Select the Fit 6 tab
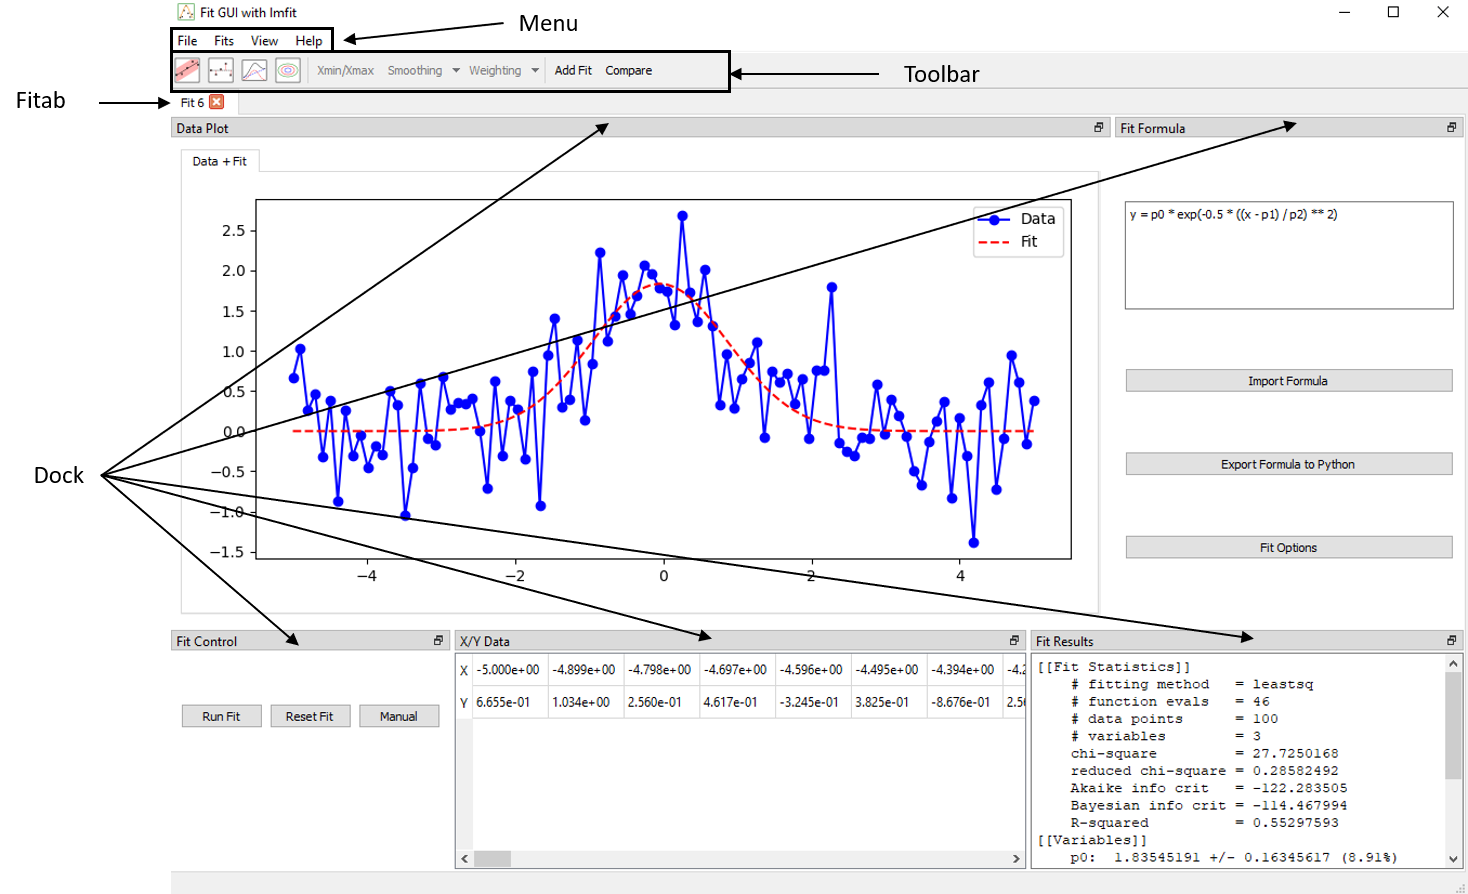The width and height of the screenshot is (1468, 894). pyautogui.click(x=192, y=102)
